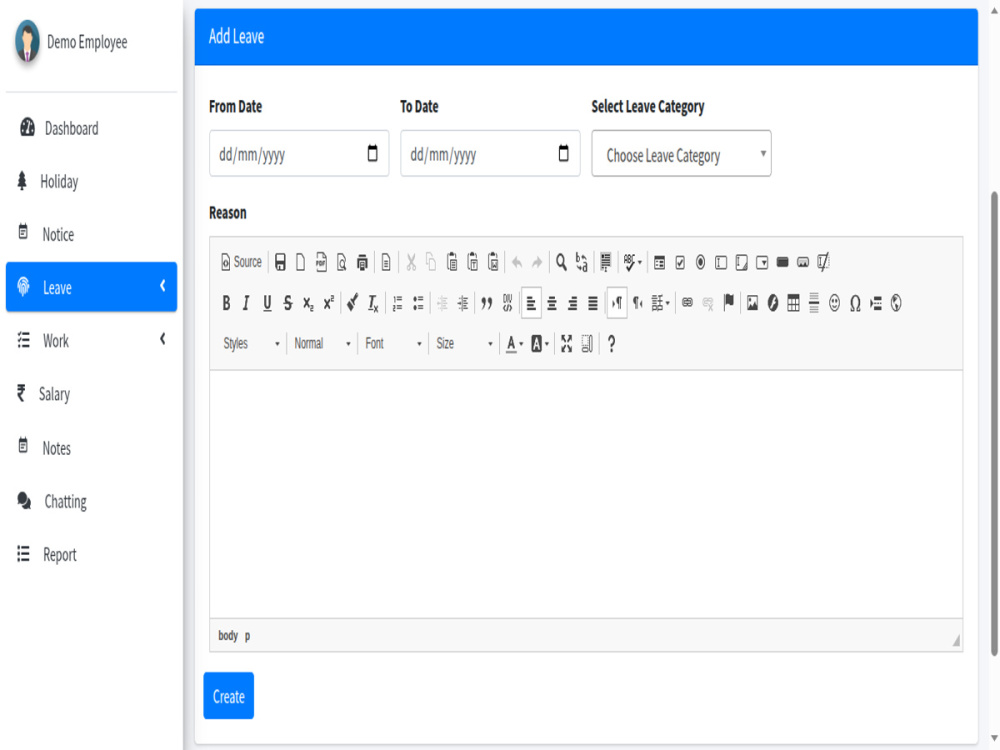This screenshot has width=1000, height=750.
Task: Click the Create Div Container icon
Action: point(507,304)
